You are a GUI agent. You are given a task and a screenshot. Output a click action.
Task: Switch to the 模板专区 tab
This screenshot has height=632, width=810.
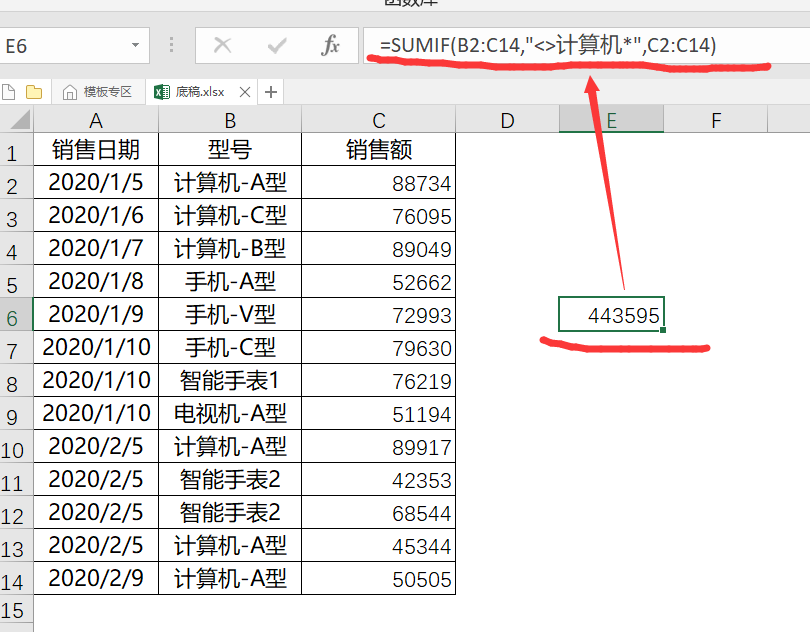tap(97, 92)
